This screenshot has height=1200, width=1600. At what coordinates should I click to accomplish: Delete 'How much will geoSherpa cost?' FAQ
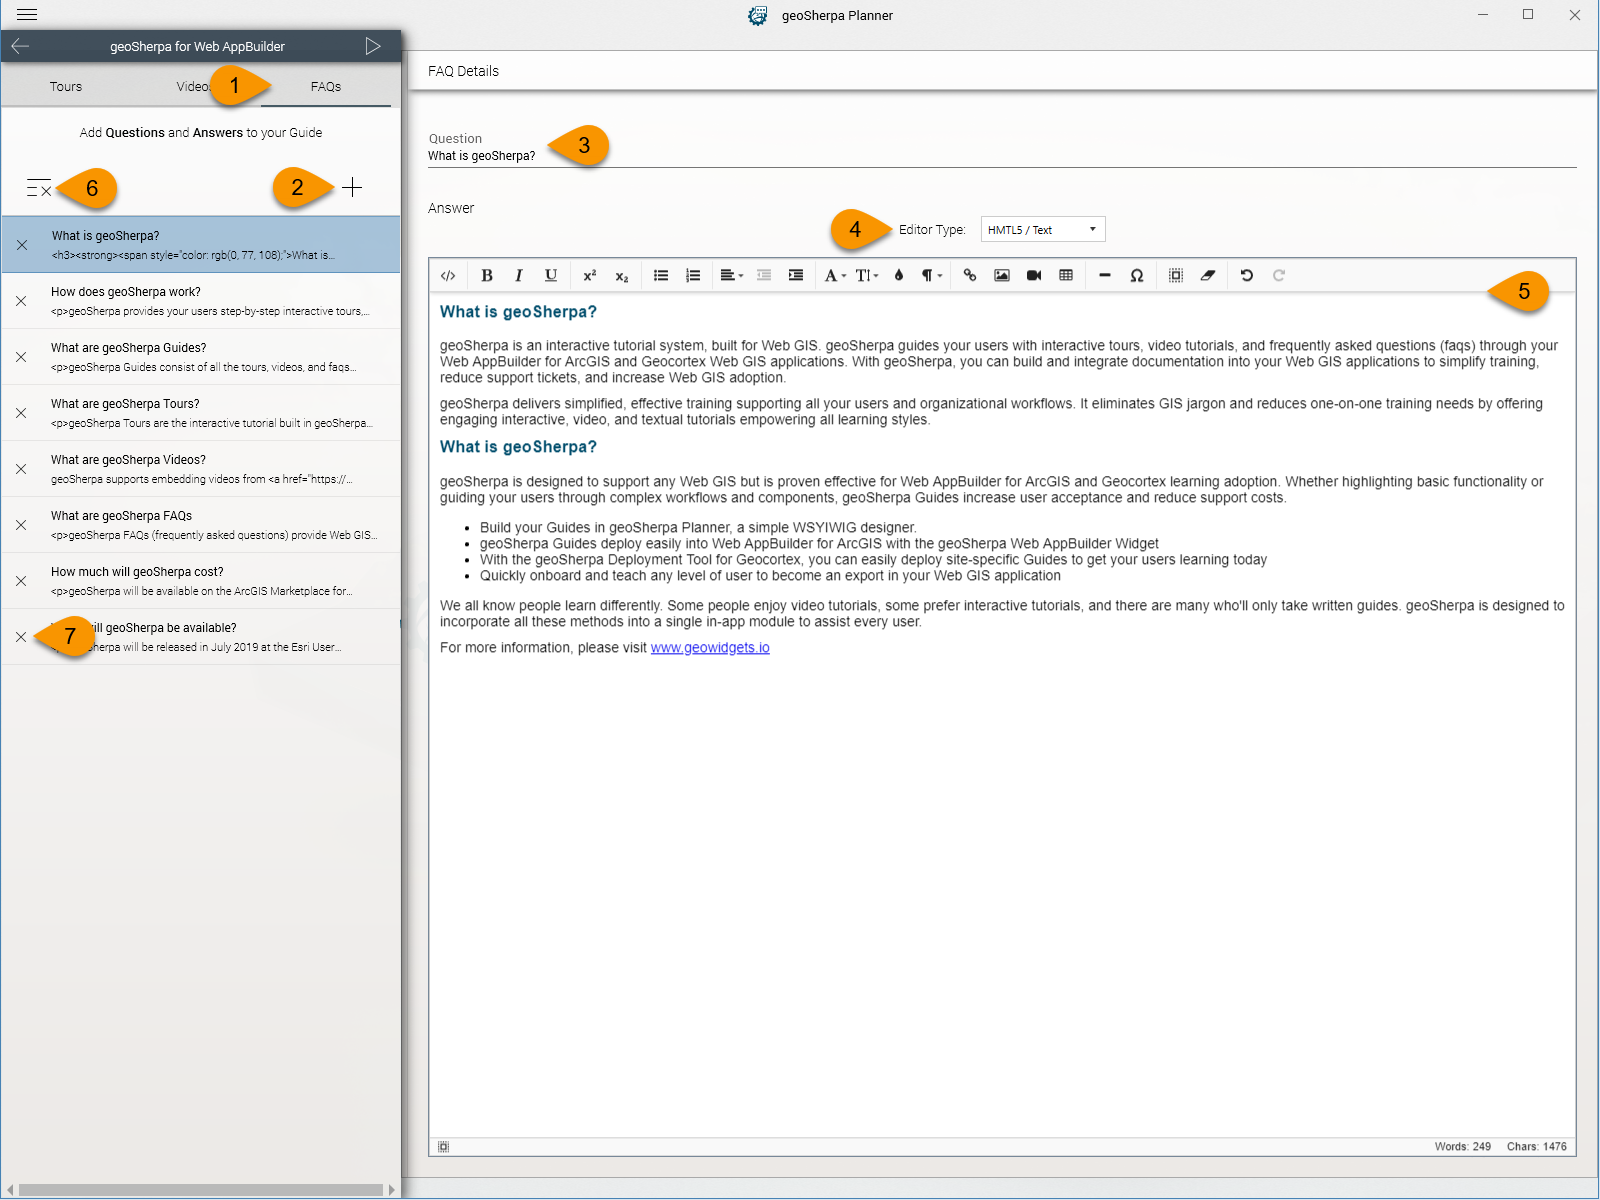point(21,581)
